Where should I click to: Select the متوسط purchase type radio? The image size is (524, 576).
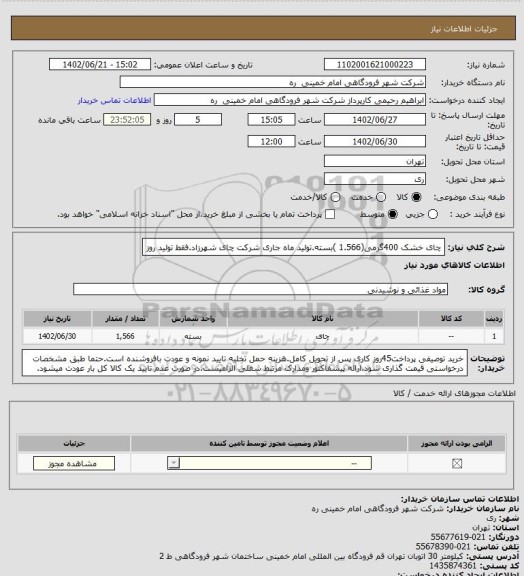coord(392,214)
